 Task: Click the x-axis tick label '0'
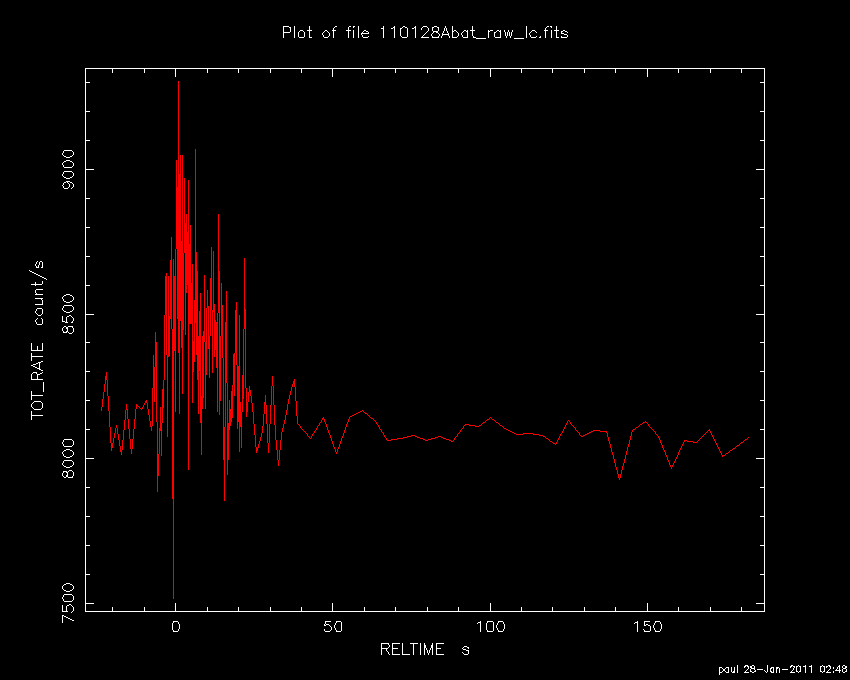click(176, 627)
